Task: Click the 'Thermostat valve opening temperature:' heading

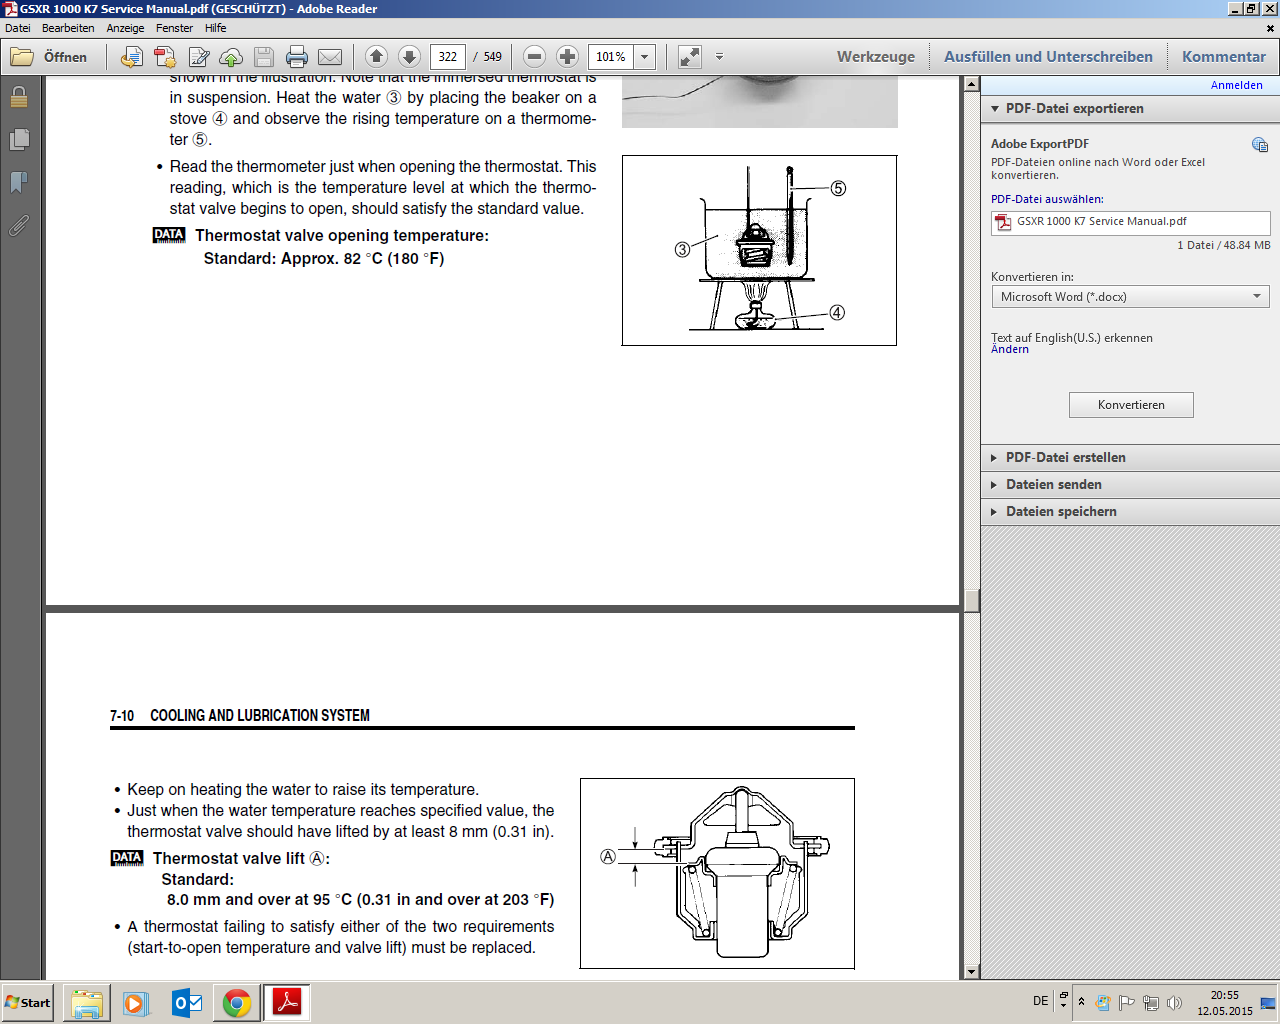Action: tap(342, 236)
